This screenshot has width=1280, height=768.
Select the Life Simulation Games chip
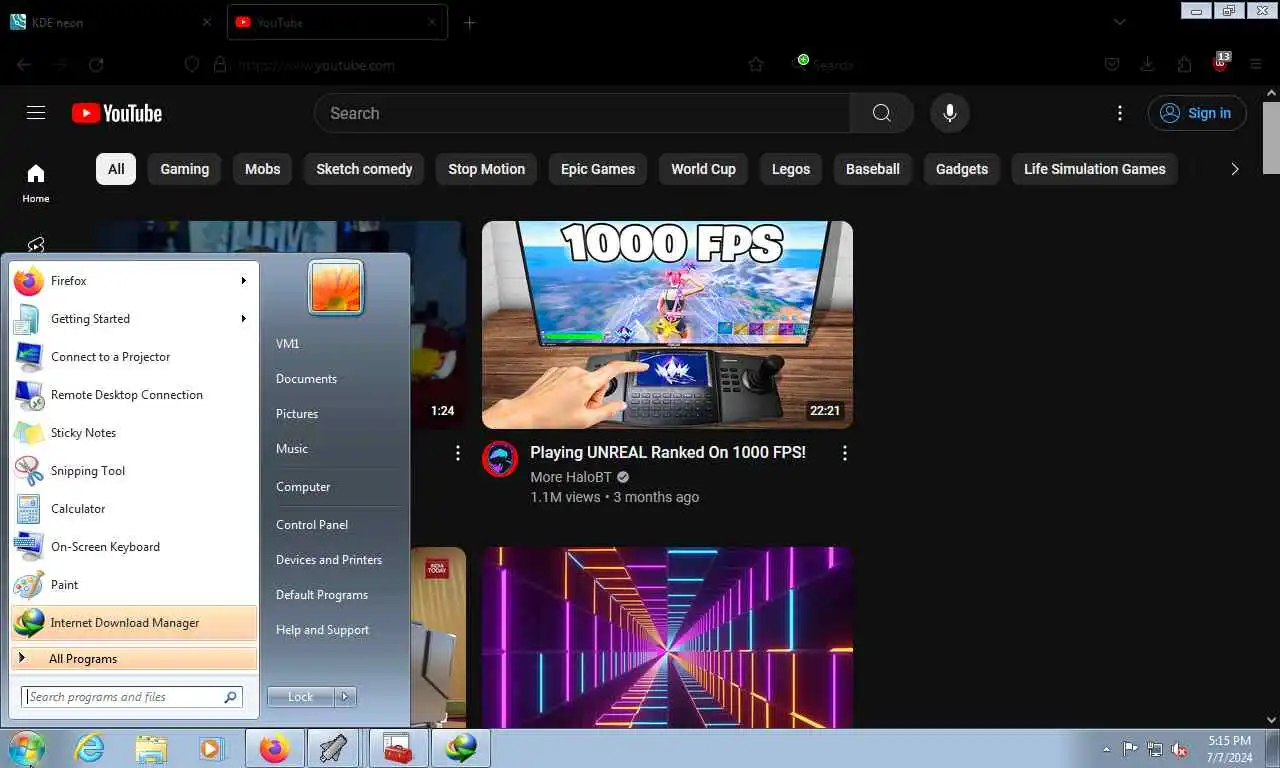[1095, 169]
